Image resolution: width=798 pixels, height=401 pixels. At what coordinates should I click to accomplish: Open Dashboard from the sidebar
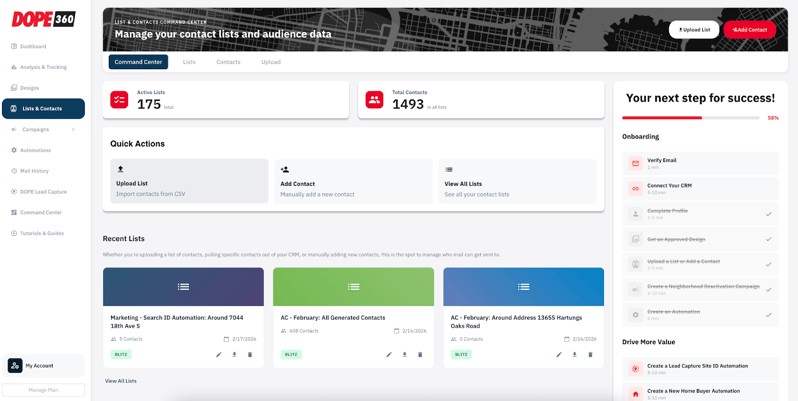pyautogui.click(x=33, y=46)
